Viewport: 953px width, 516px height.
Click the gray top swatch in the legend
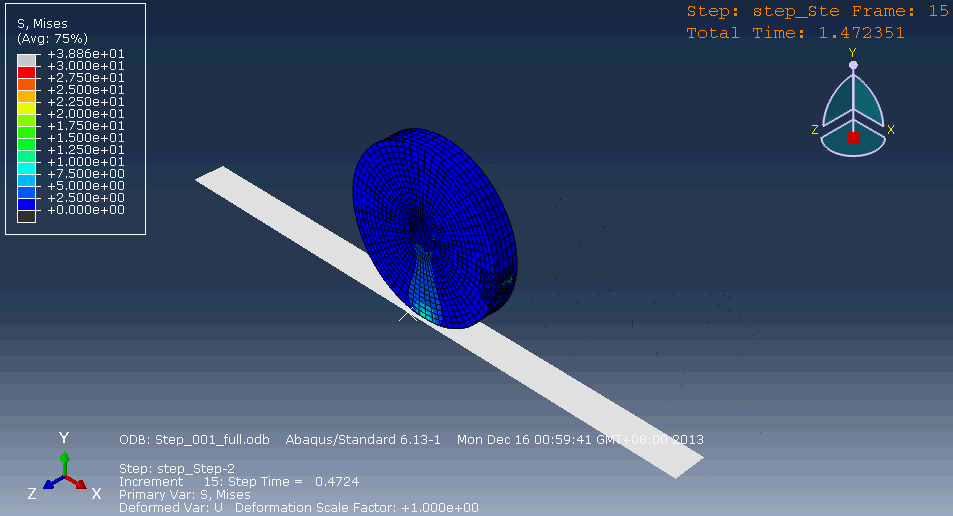click(x=26, y=60)
